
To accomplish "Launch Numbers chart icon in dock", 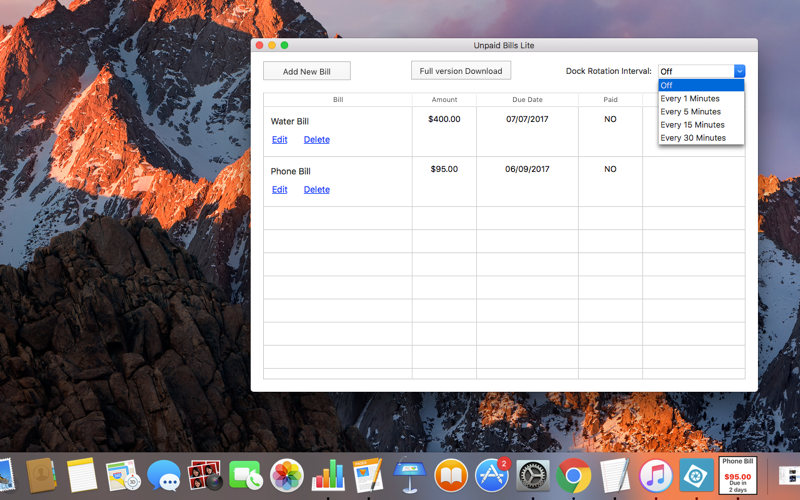I will tap(328, 475).
